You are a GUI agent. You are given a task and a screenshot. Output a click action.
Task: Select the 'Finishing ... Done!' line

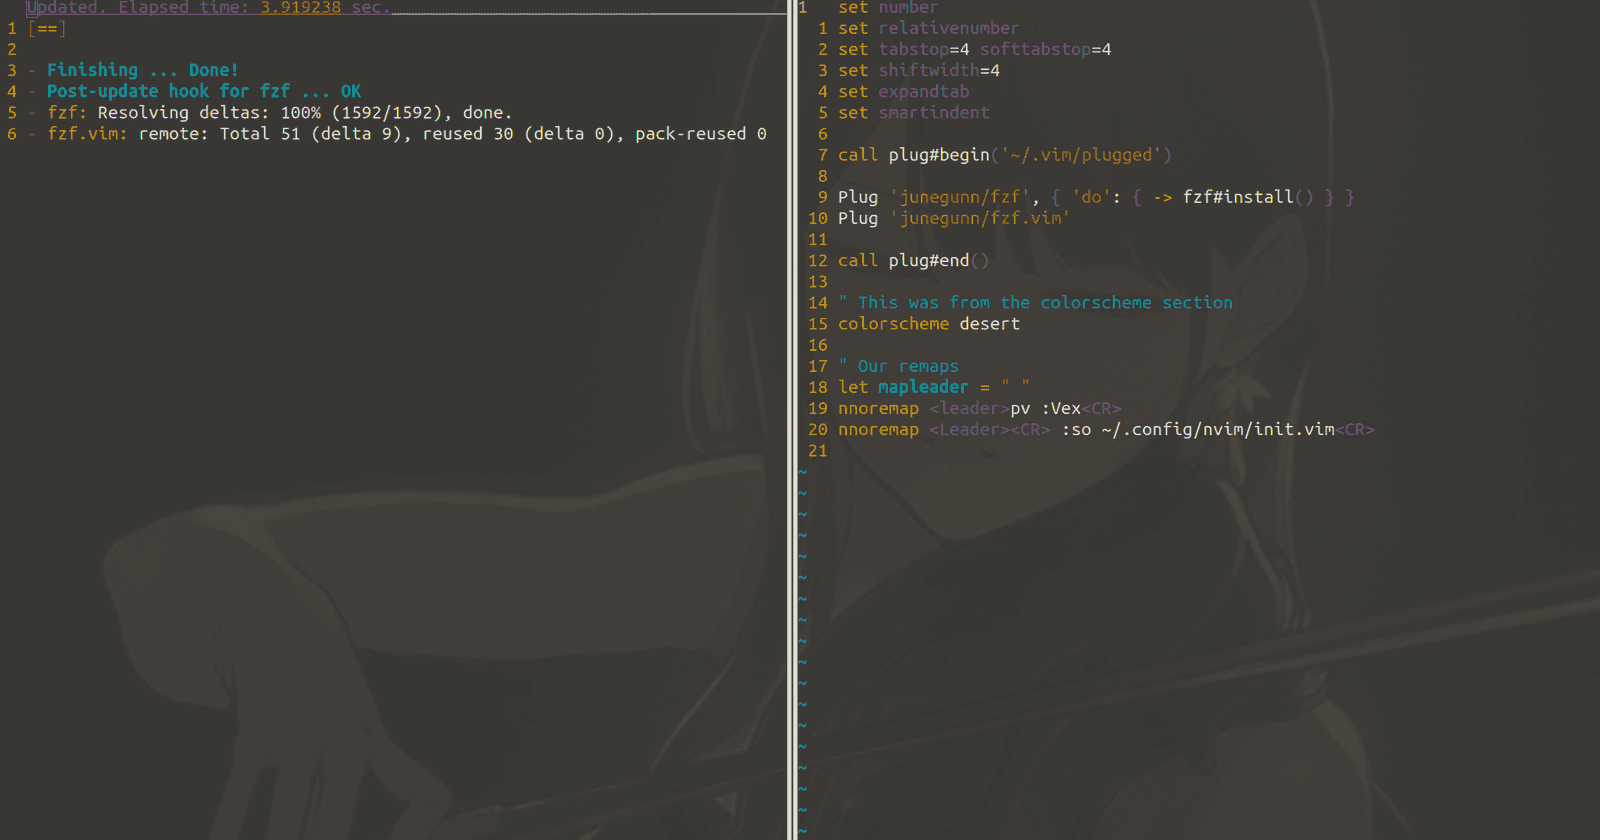click(142, 70)
